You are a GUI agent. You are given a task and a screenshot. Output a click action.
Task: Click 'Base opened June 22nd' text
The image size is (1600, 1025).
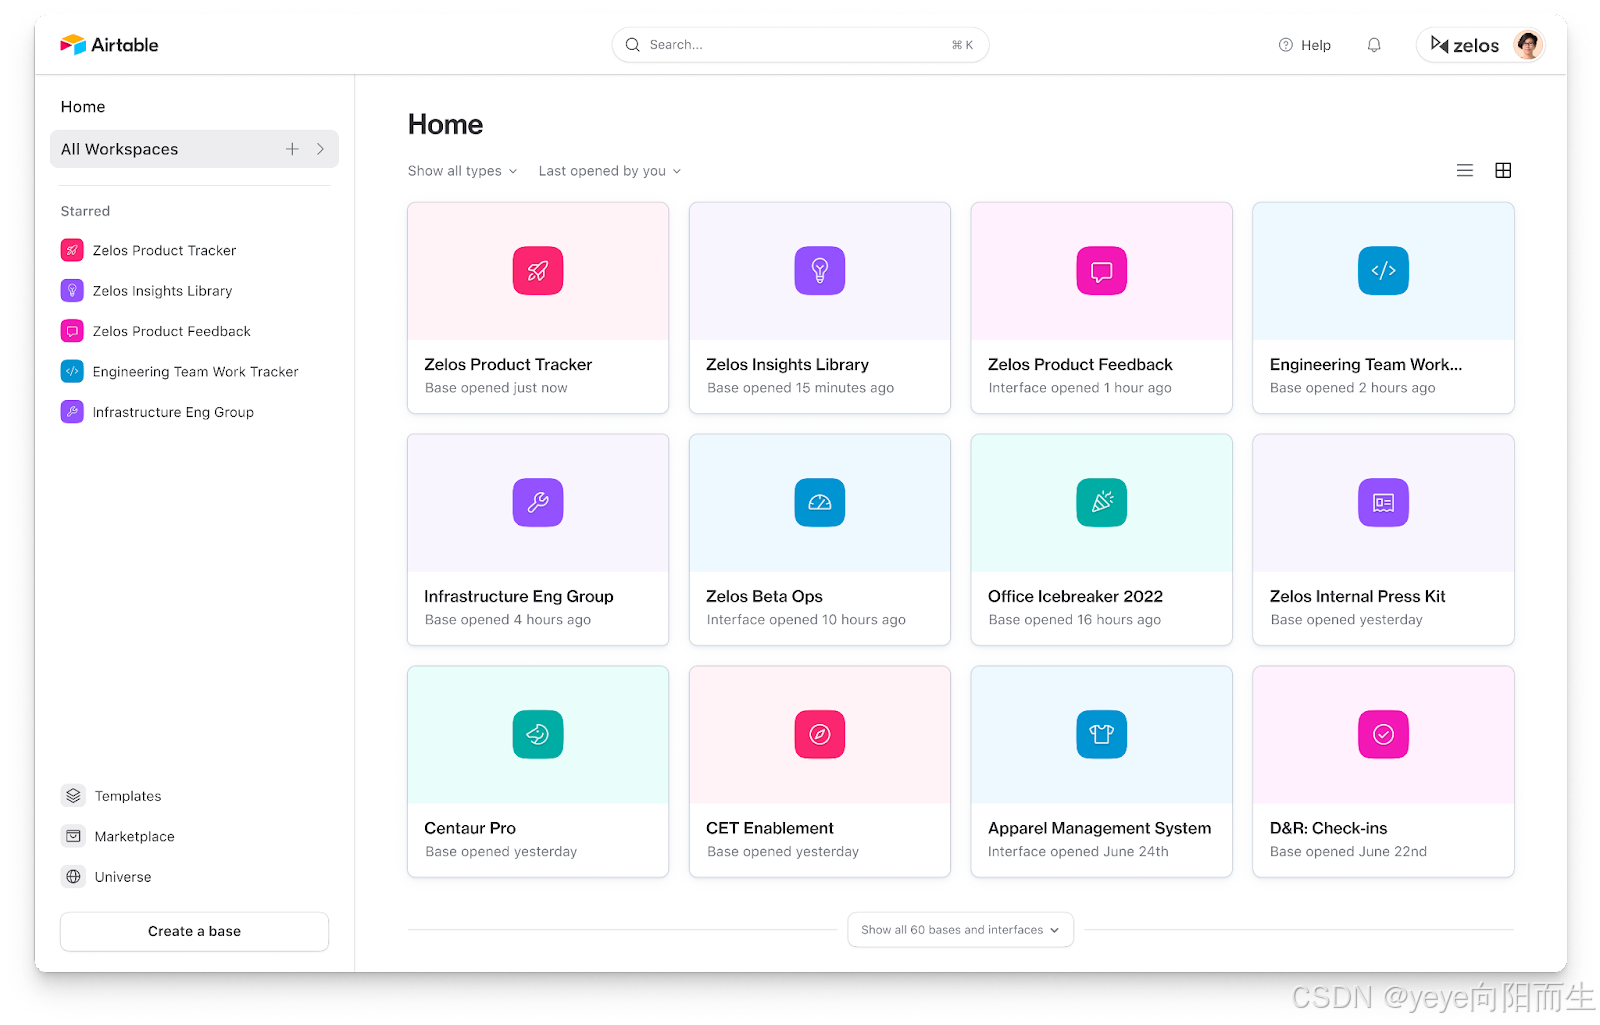[1348, 852]
